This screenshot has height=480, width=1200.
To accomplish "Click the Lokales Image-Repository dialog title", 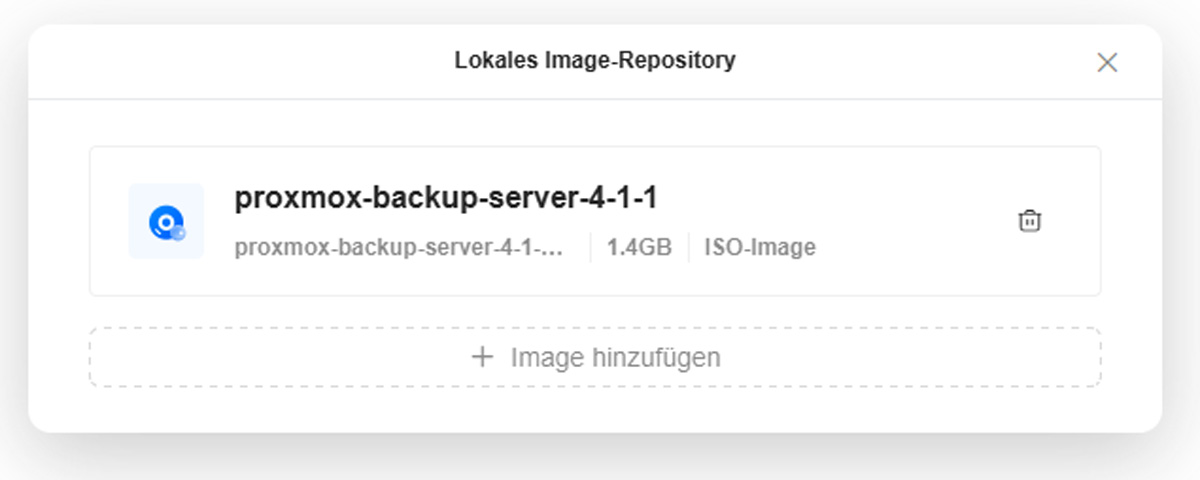I will [x=595, y=60].
